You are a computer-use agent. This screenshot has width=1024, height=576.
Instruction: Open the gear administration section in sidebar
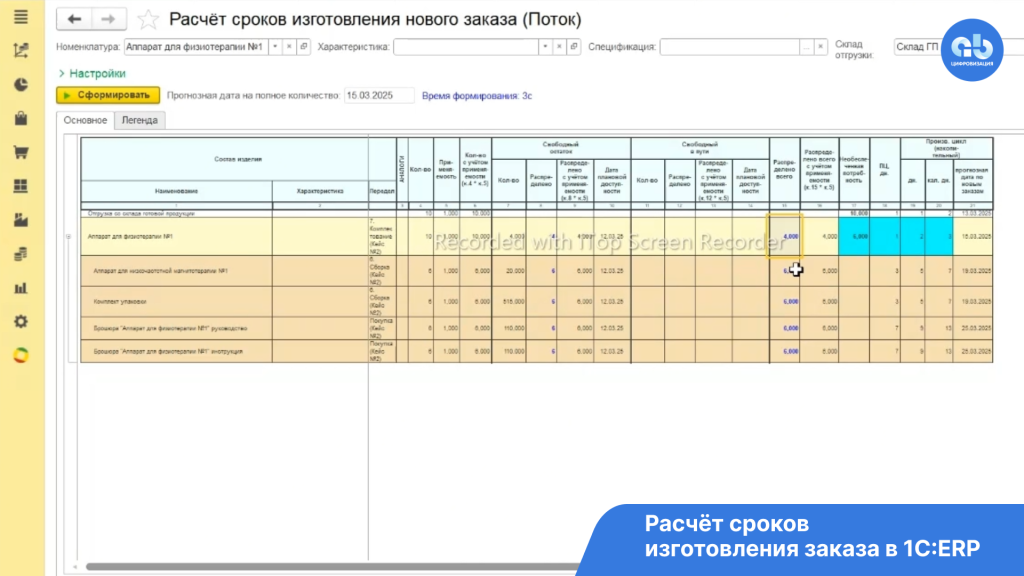click(21, 322)
